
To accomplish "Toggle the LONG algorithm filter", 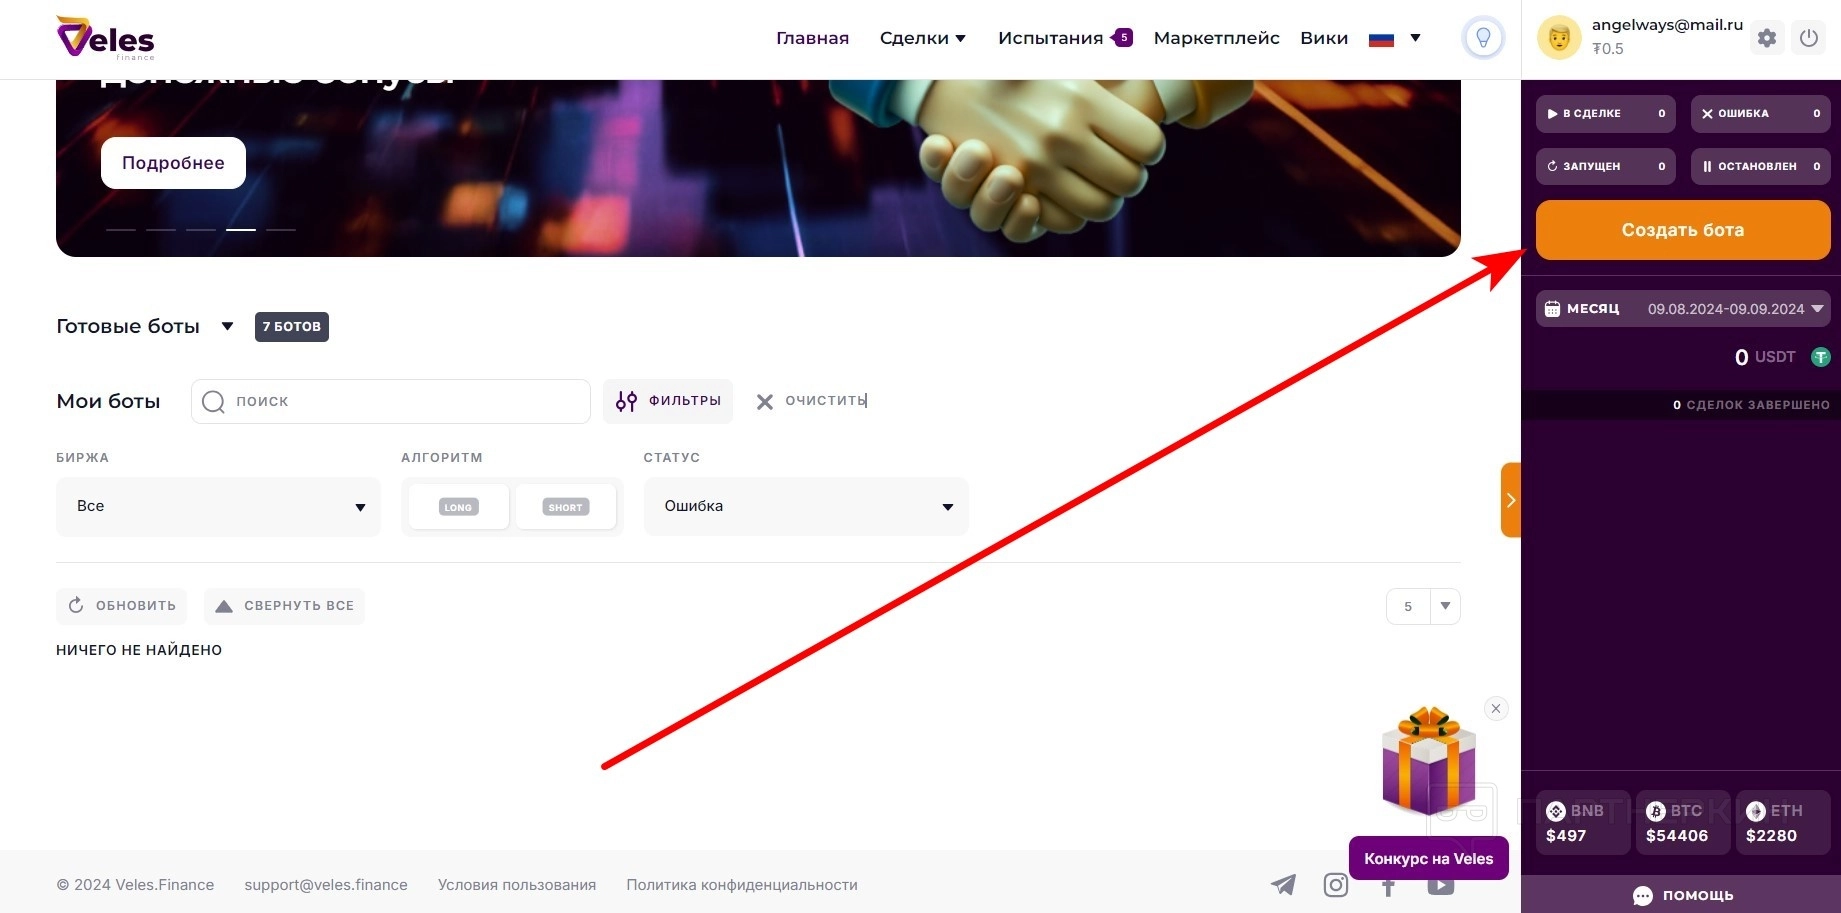I will coord(459,507).
